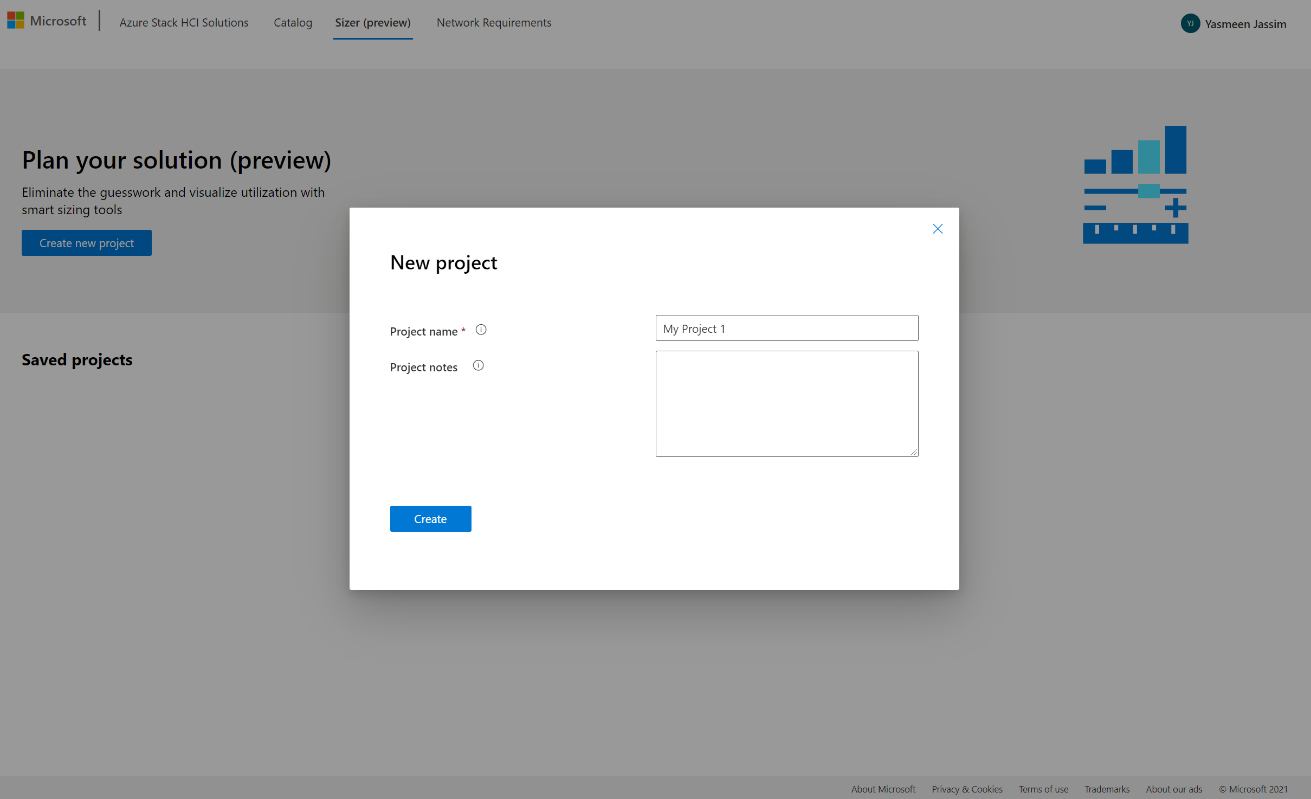Open the Privacy & Cookies link
Screen dimensions: 1311x799
click(x=967, y=789)
